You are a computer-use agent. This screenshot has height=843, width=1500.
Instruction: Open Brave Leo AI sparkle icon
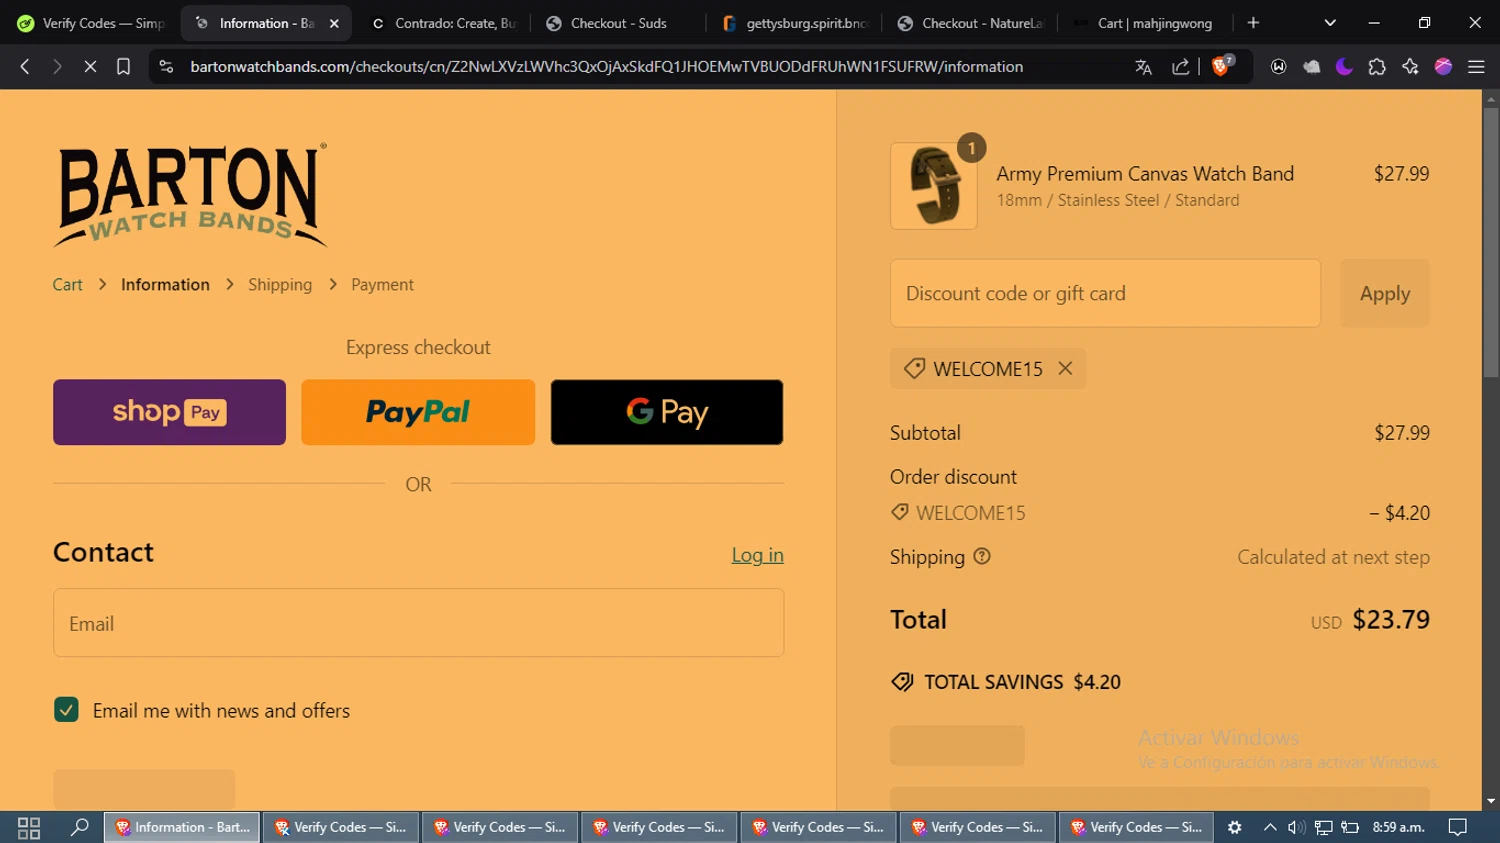click(x=1410, y=67)
